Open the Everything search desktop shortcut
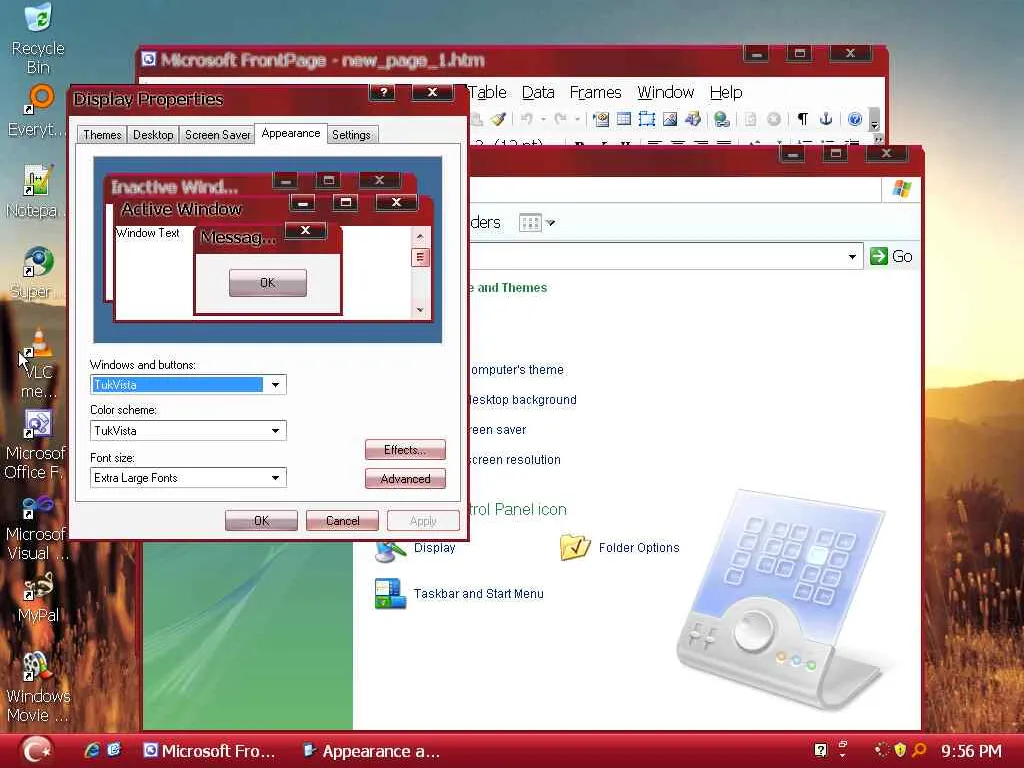This screenshot has height=768, width=1024. (38, 110)
